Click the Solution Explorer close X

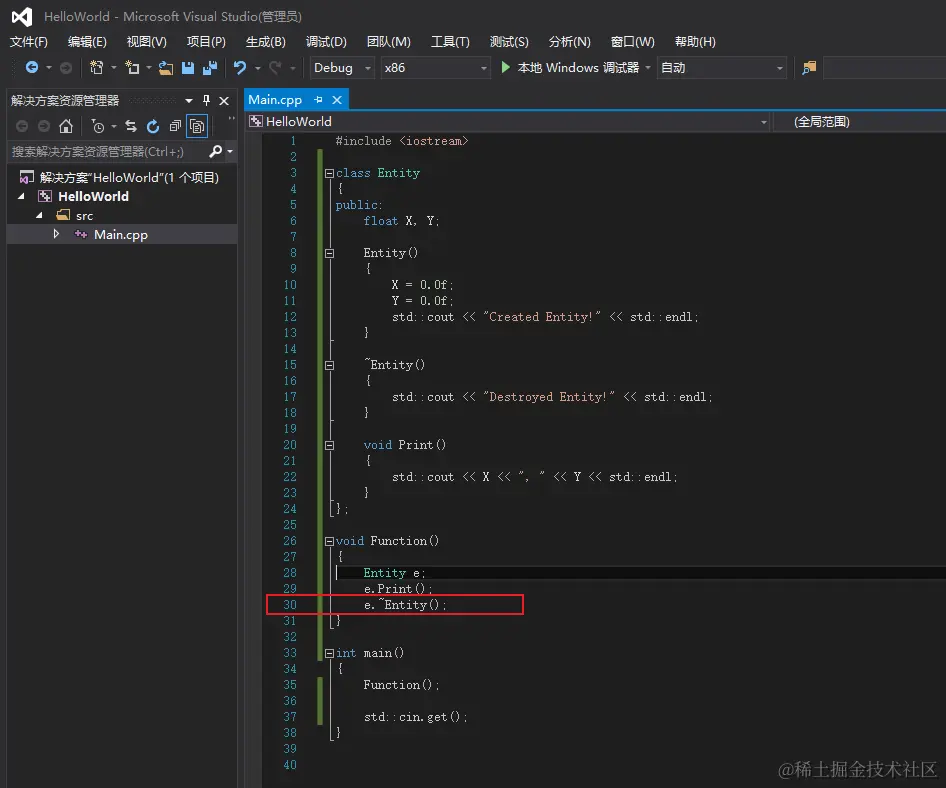pyautogui.click(x=224, y=101)
